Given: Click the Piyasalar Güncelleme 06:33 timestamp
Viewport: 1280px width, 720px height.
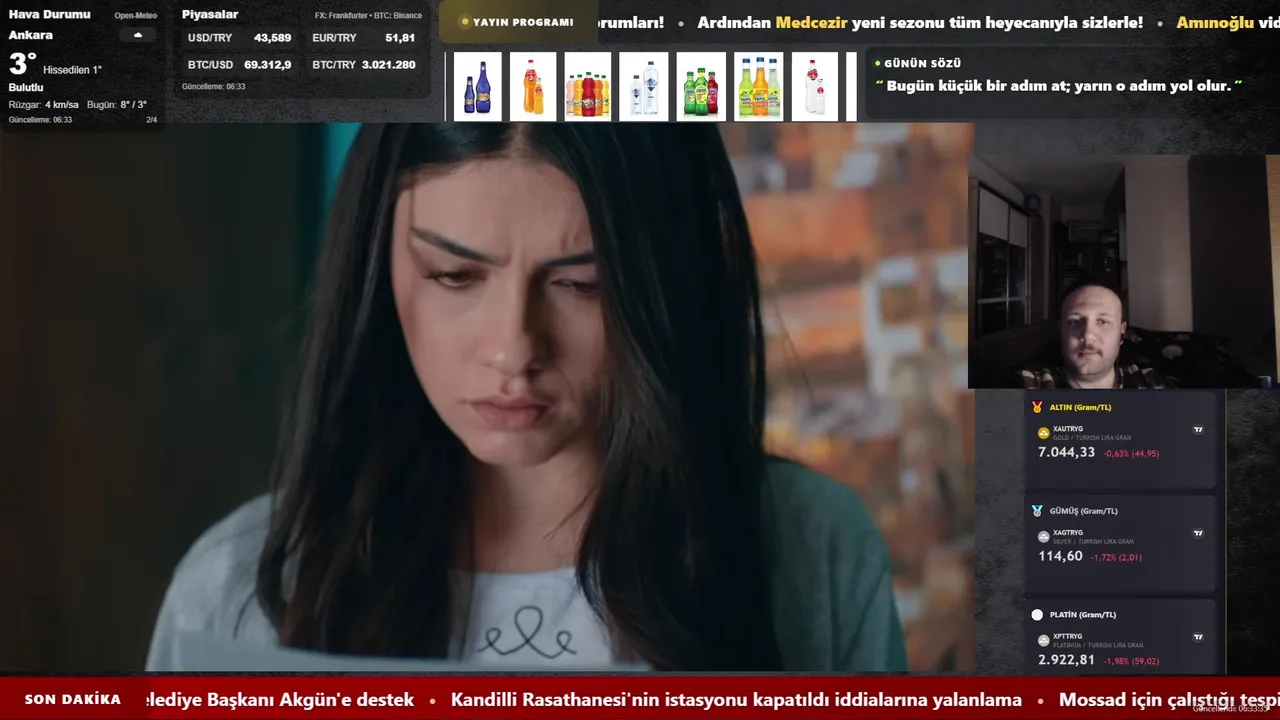Looking at the screenshot, I should click(213, 87).
